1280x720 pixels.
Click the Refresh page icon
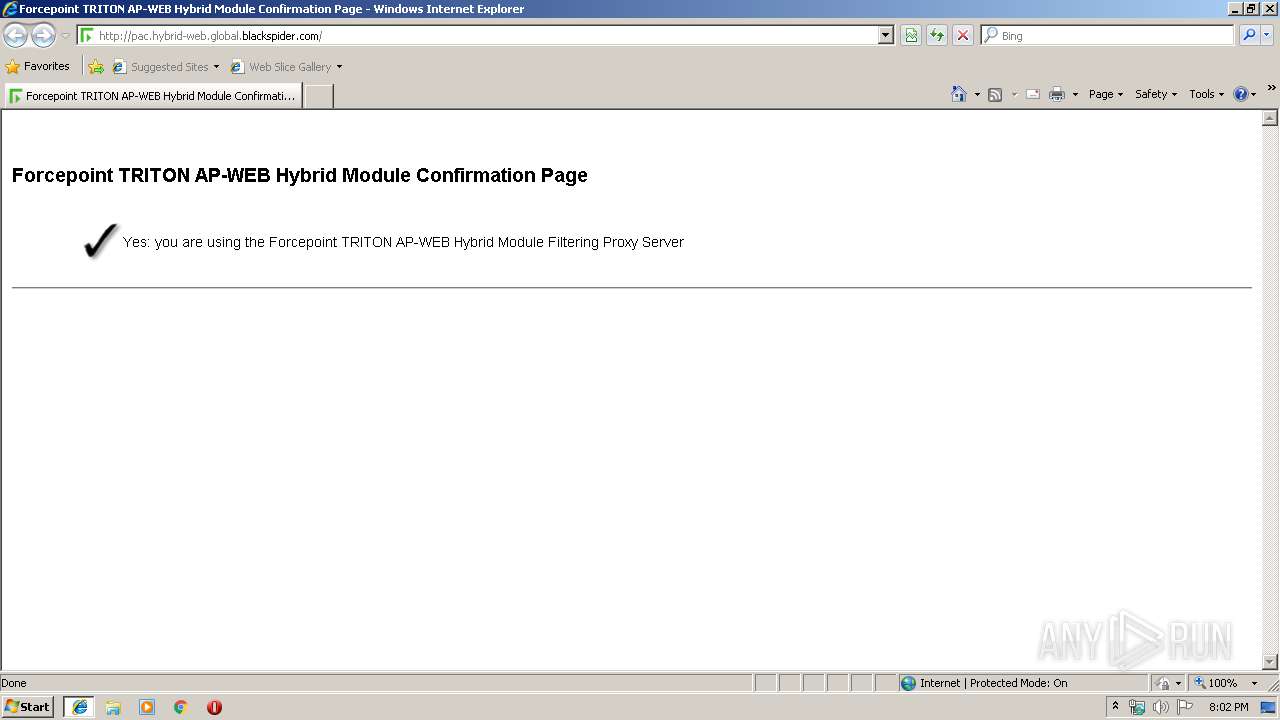(937, 35)
